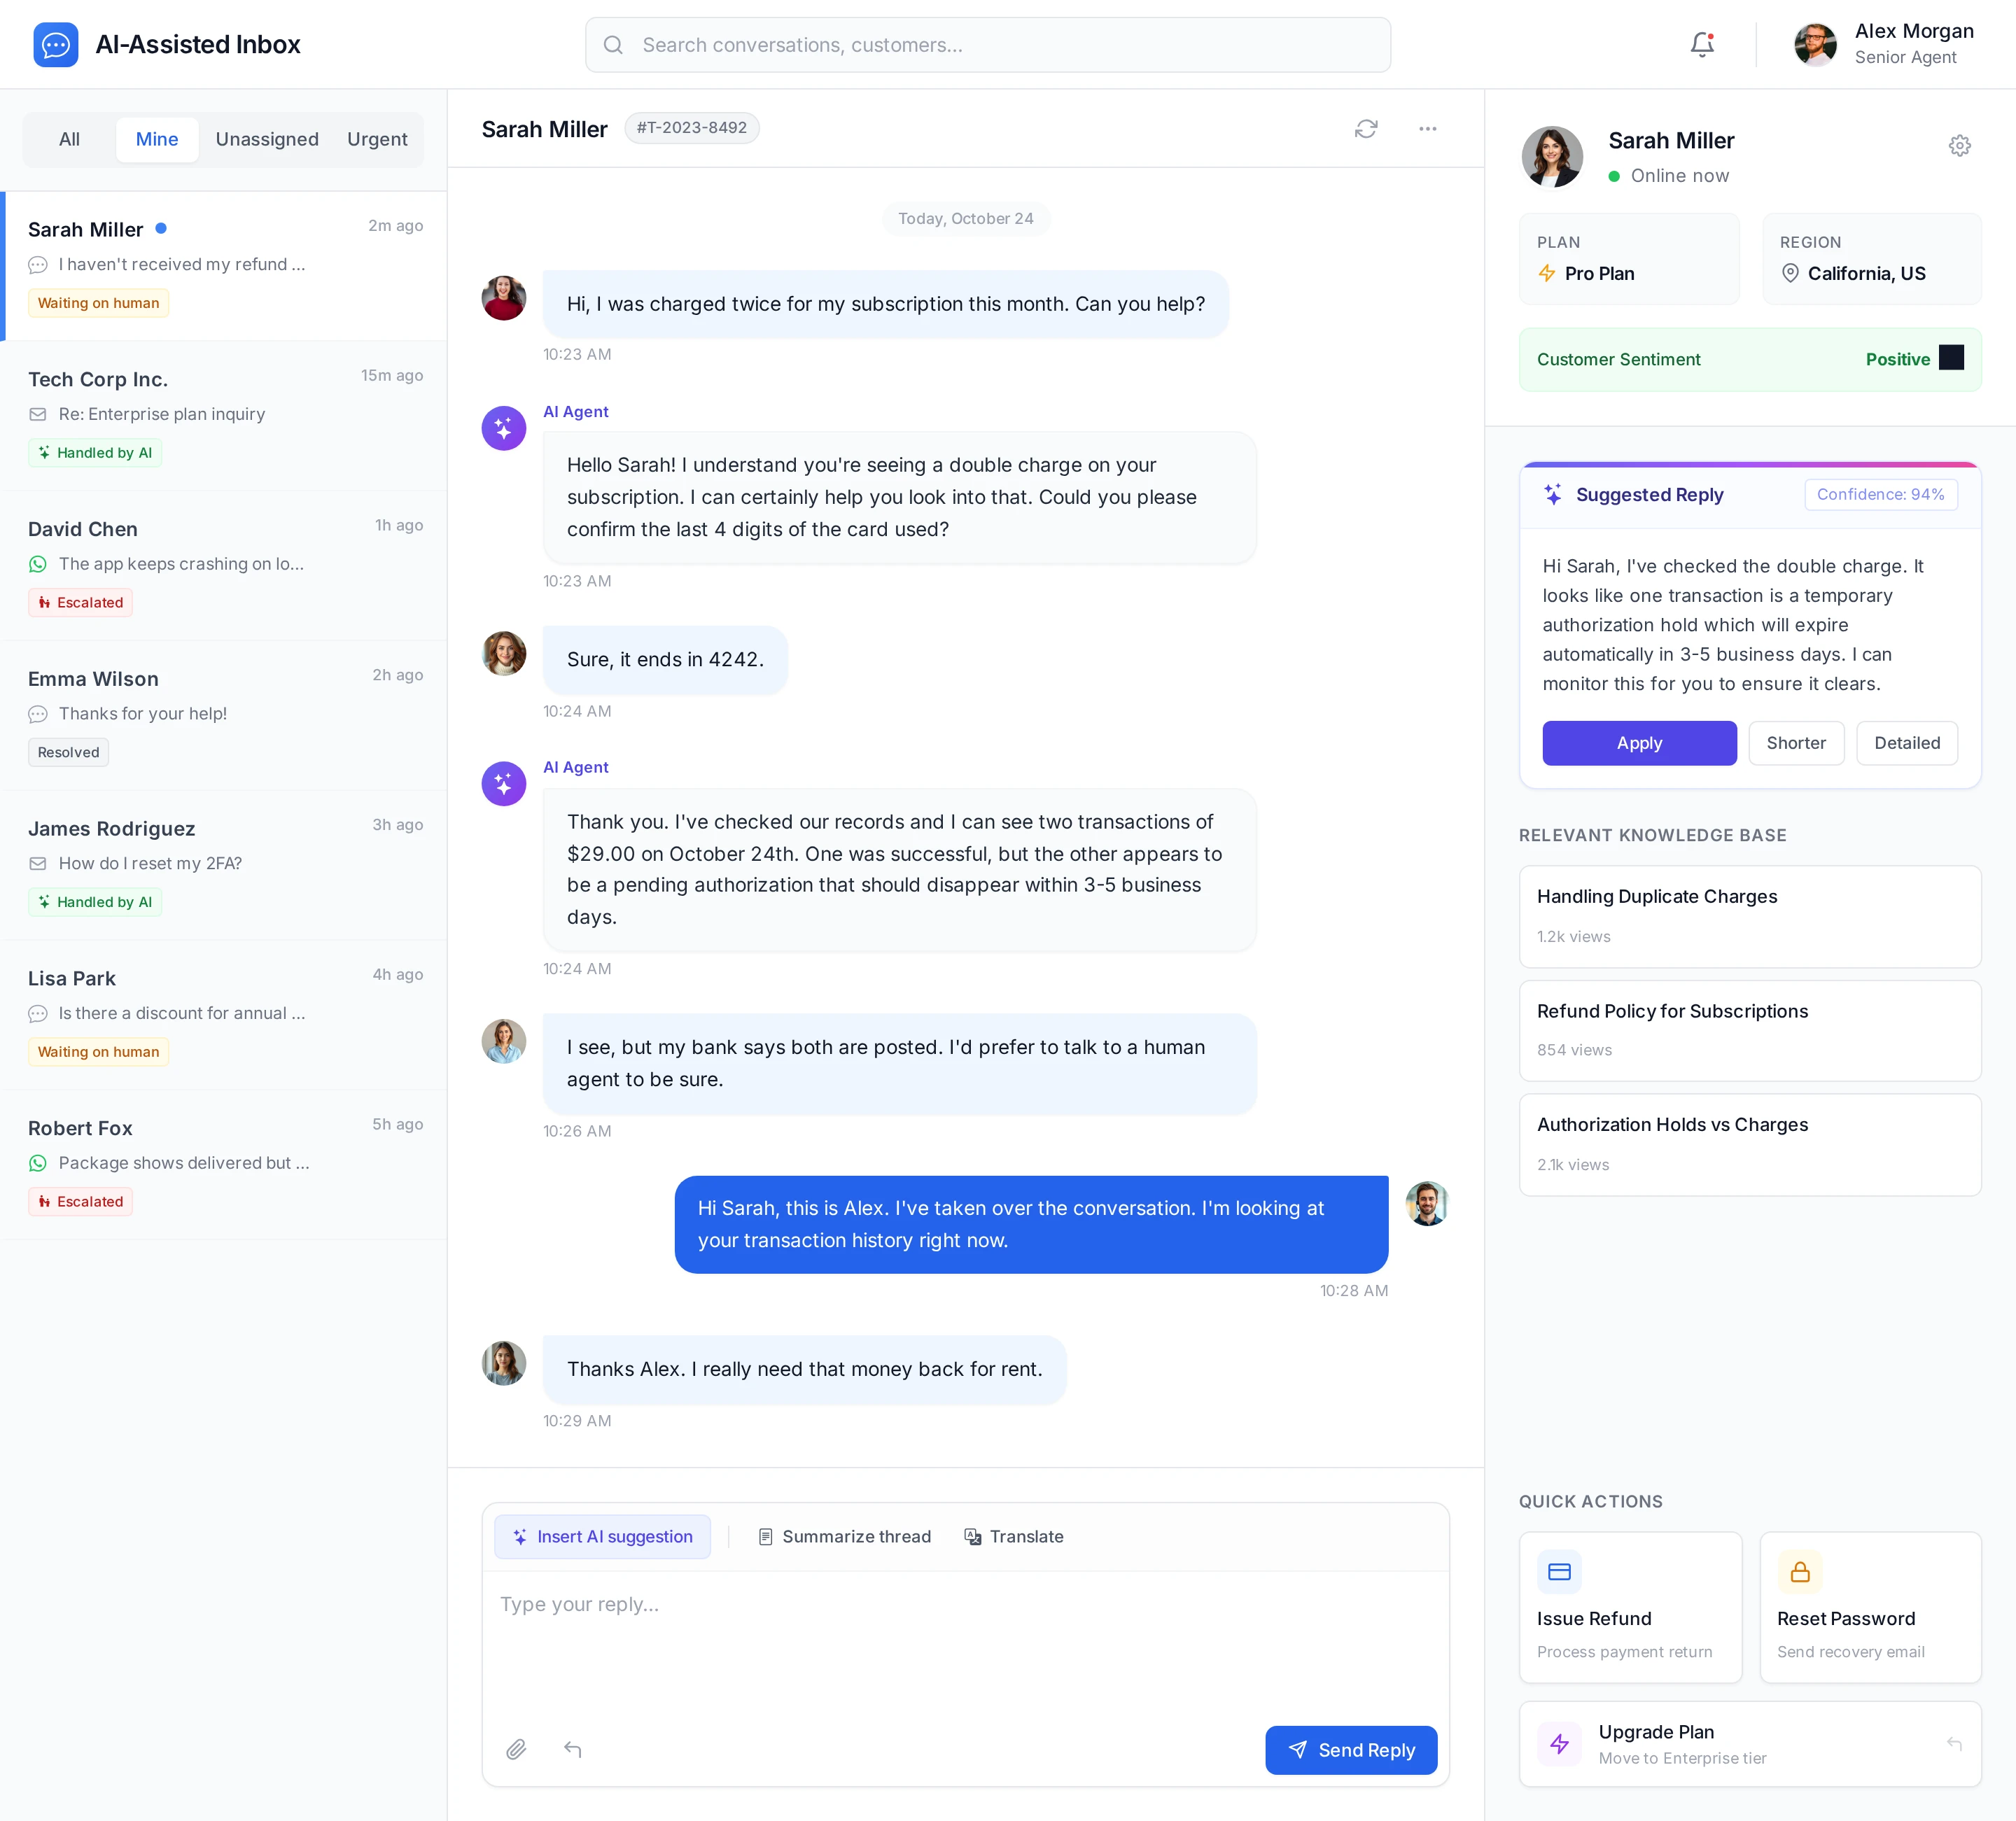Select the Urgent filter tab
Image resolution: width=2016 pixels, height=1821 pixels.
(377, 139)
